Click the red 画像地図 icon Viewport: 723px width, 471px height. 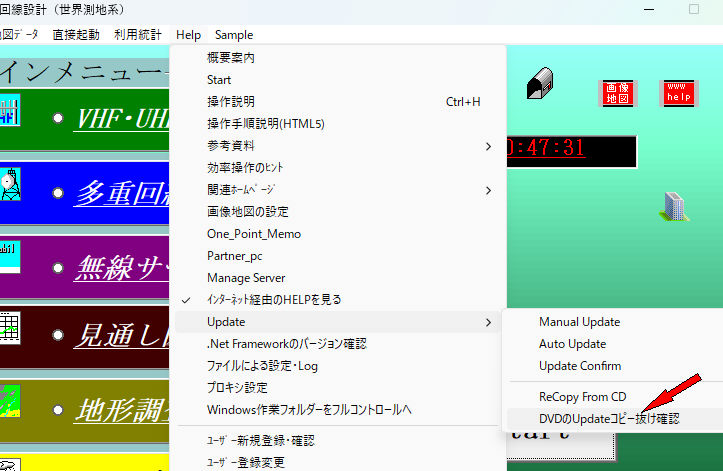click(616, 93)
